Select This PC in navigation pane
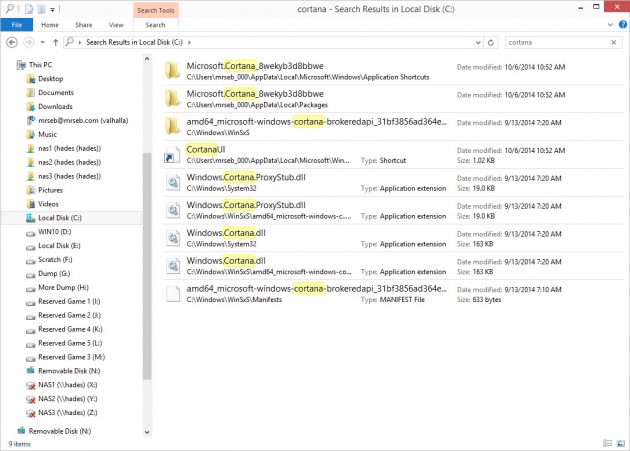This screenshot has width=630, height=451. 40,65
